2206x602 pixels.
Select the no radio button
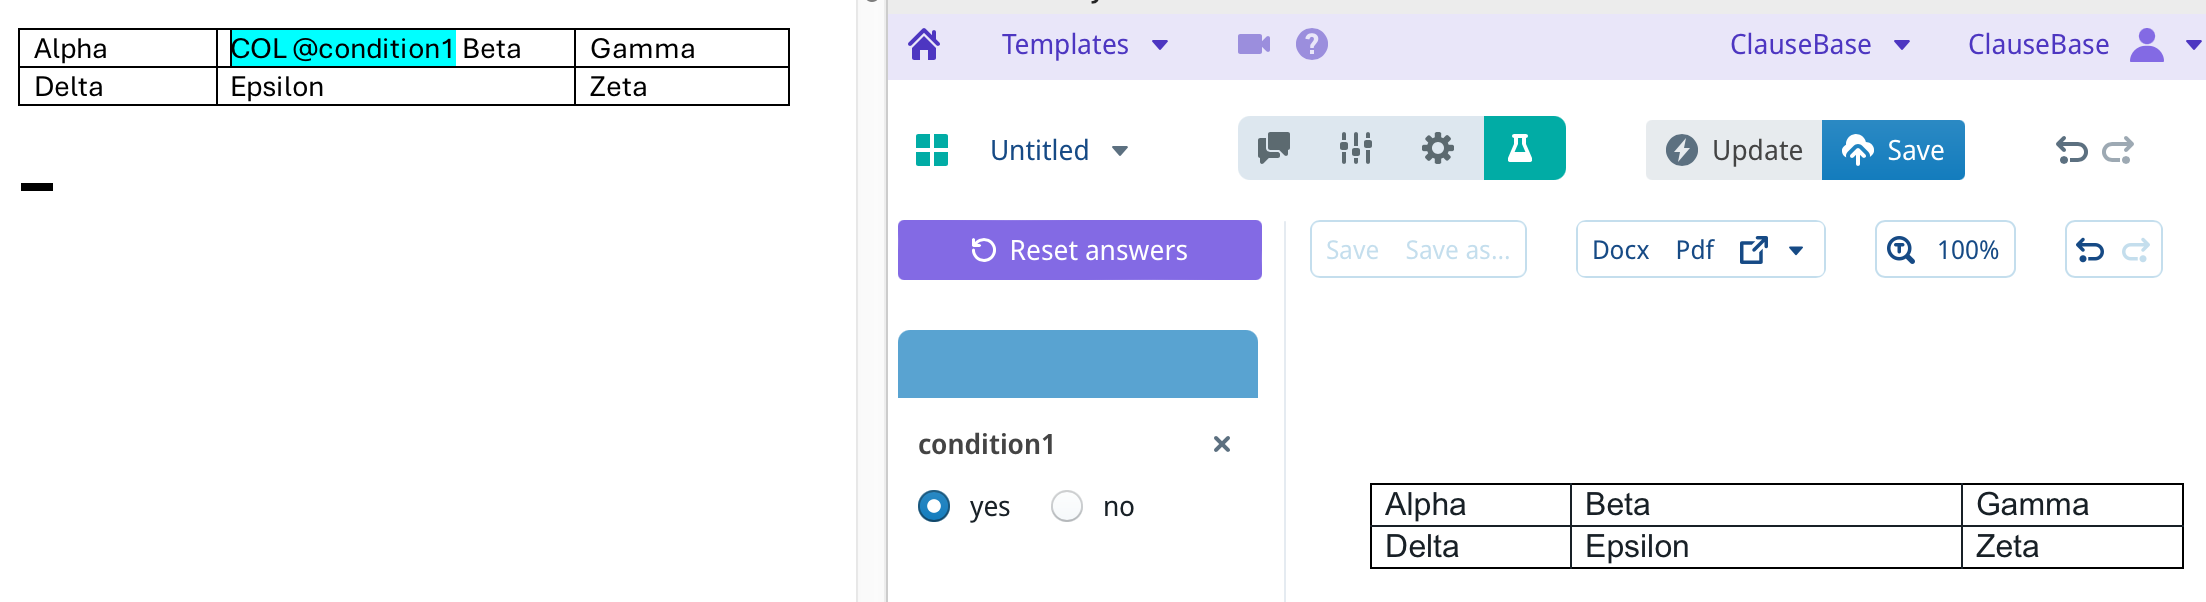click(1067, 506)
